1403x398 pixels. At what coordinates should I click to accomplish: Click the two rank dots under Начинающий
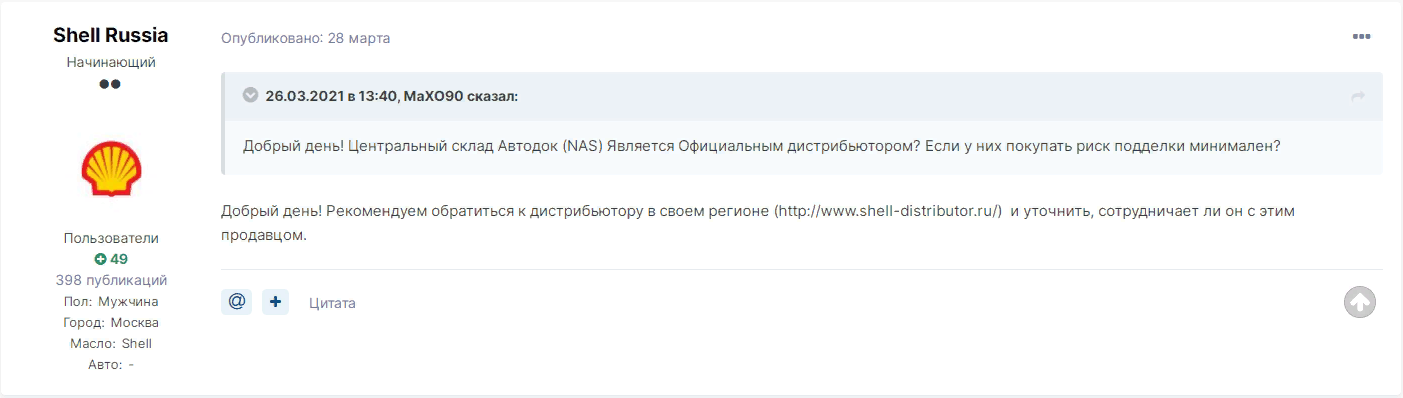click(x=110, y=84)
